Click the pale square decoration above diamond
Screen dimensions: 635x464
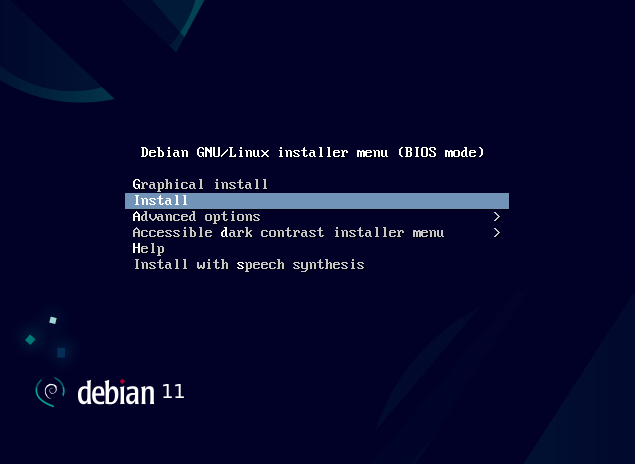53,320
